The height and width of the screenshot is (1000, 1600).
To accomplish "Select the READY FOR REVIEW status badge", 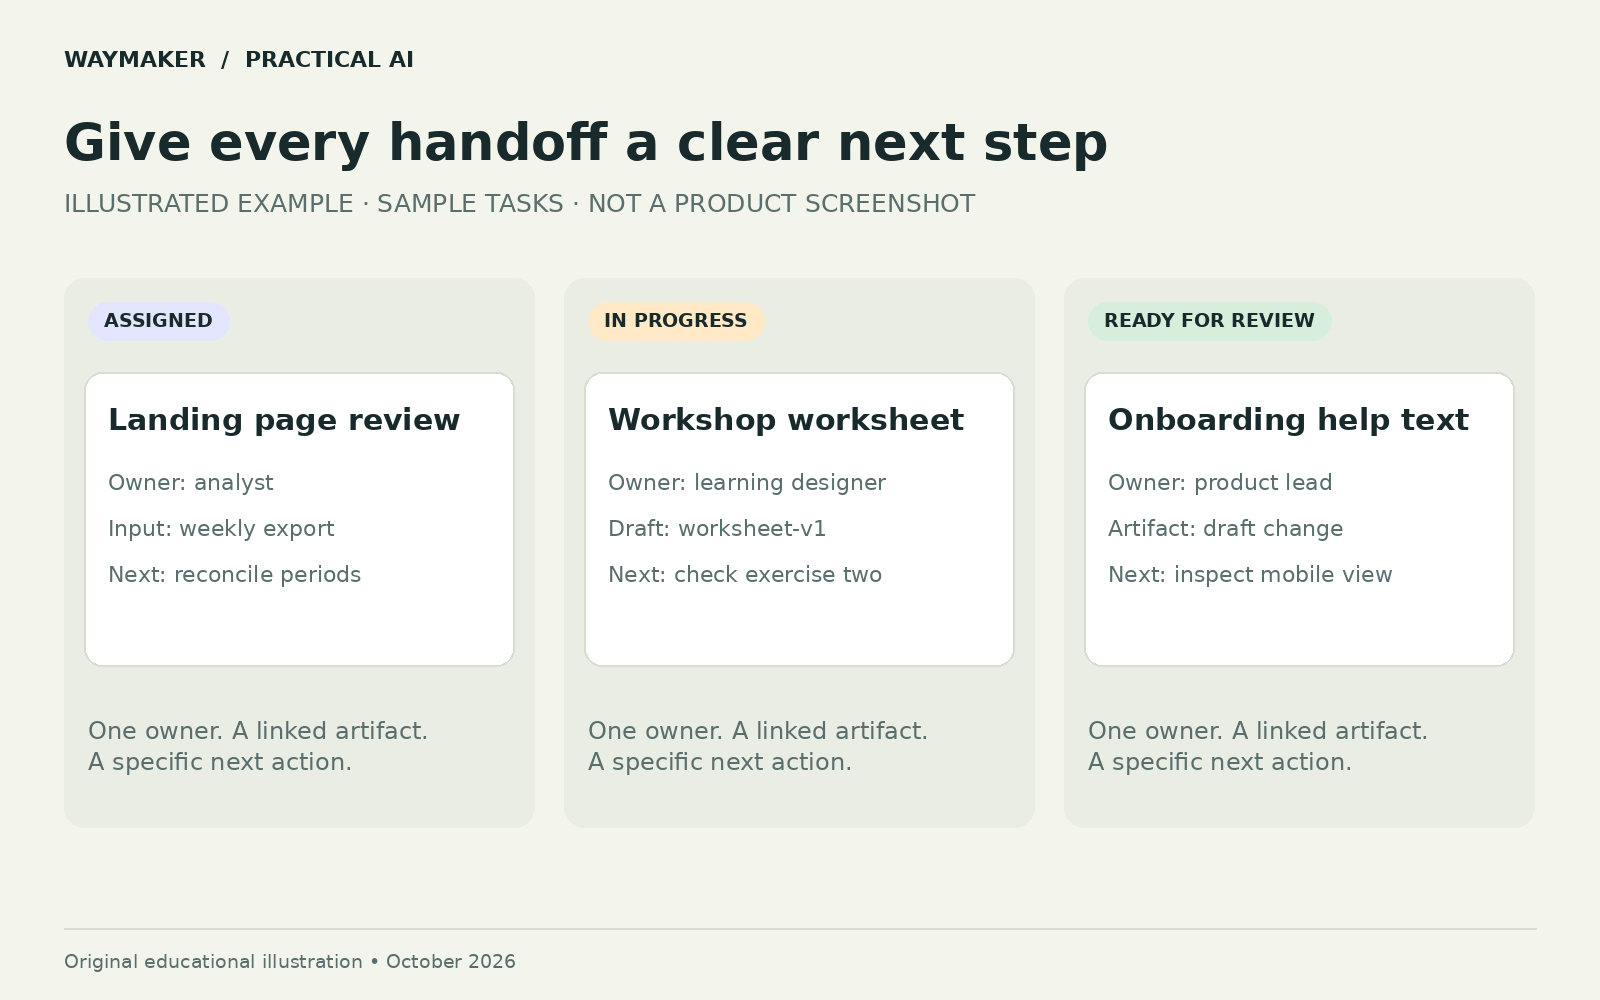I will tap(1210, 321).
